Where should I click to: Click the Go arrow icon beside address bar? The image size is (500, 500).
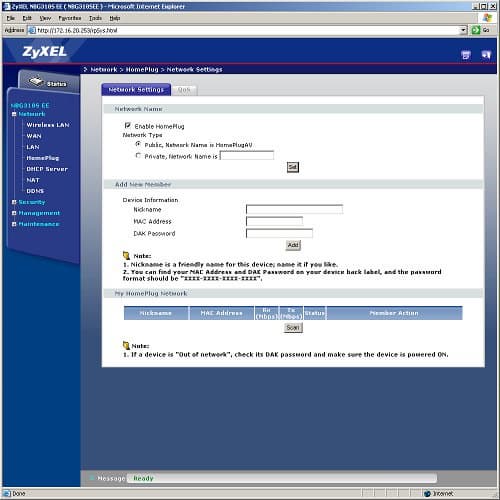point(476,30)
